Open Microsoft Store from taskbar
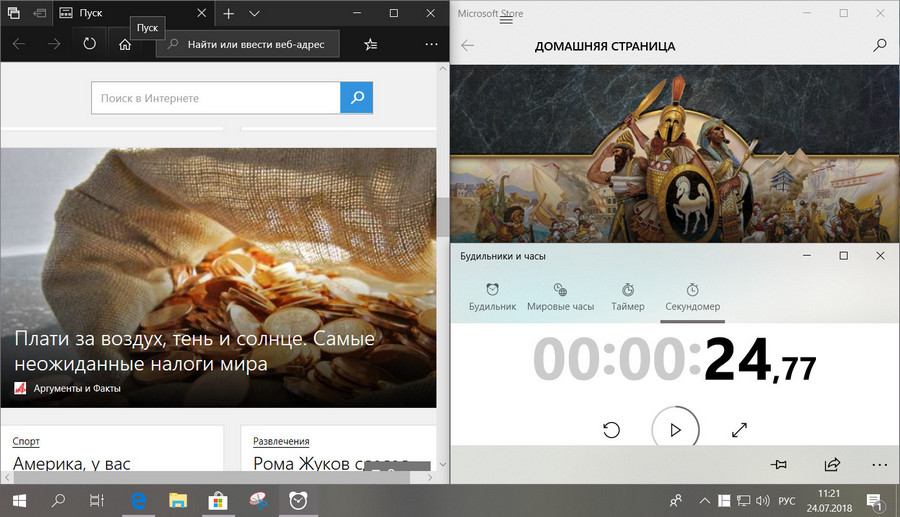 [x=218, y=501]
